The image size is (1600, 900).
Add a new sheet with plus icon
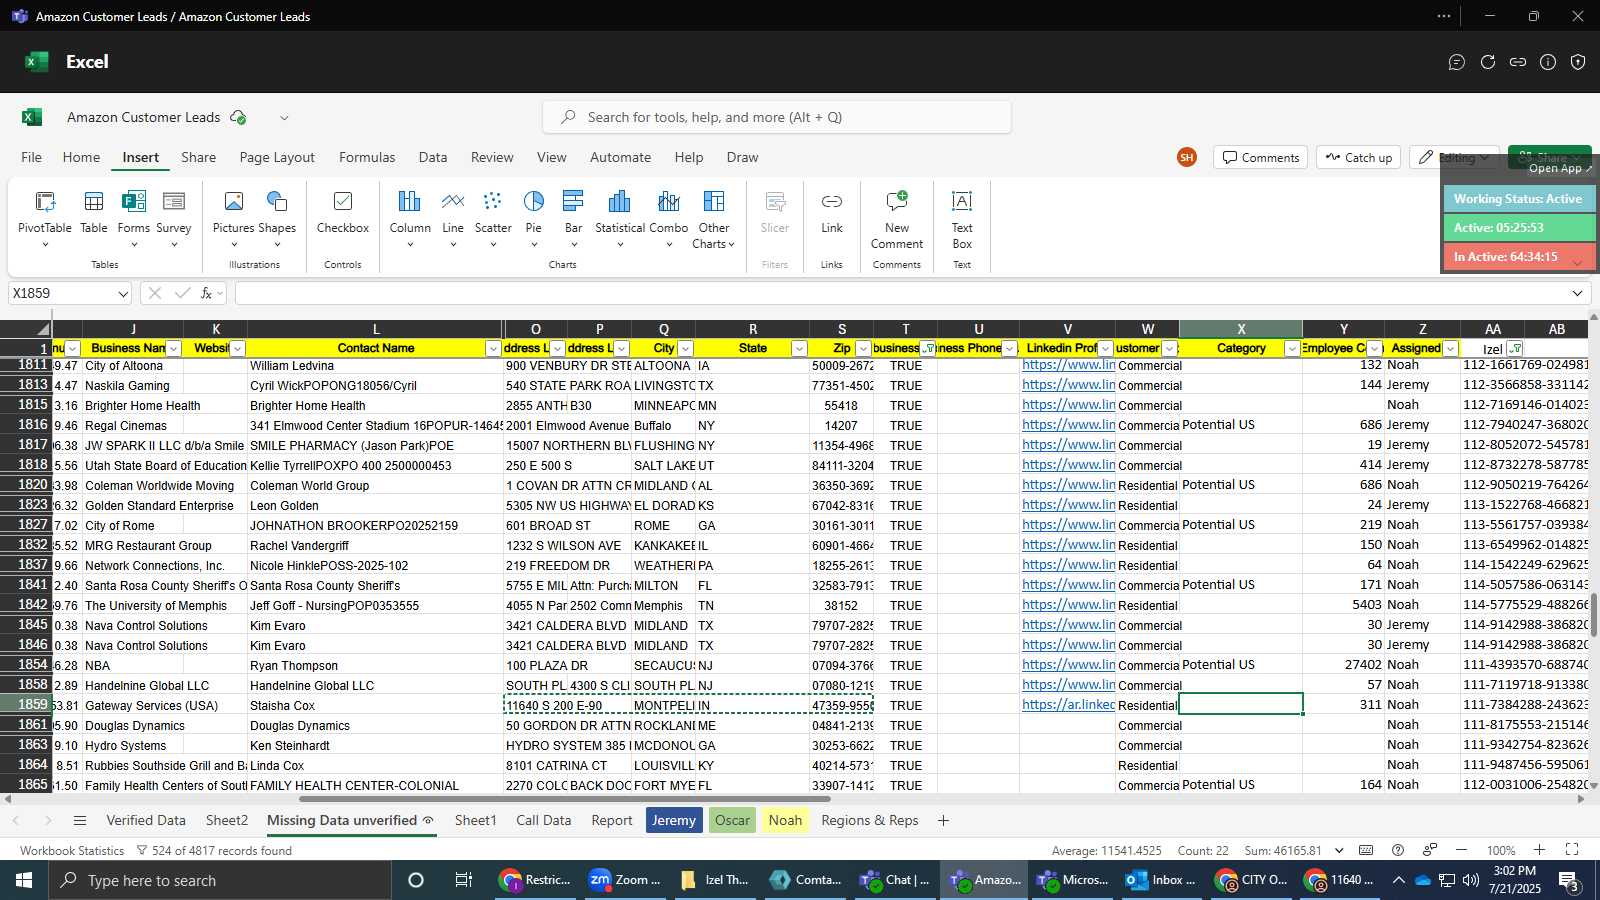[943, 820]
